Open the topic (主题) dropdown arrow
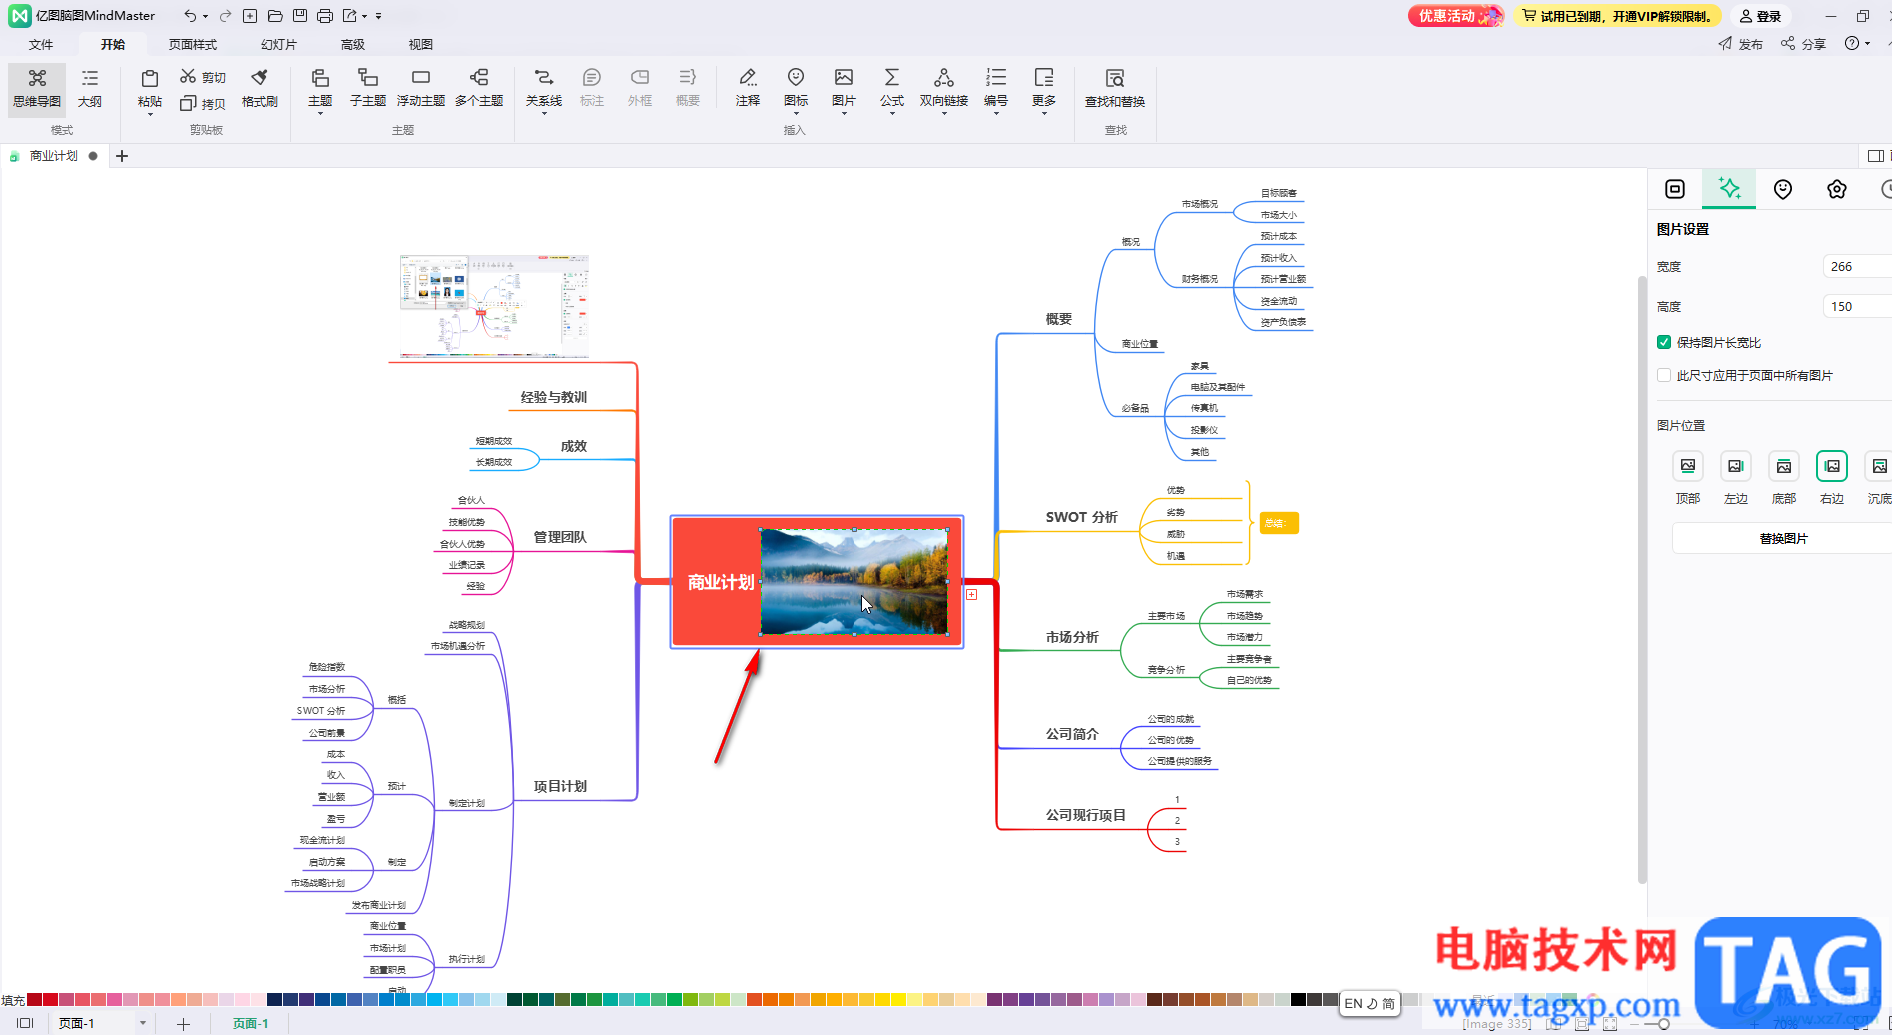Screen dimensions: 1892x1035 coord(320,114)
